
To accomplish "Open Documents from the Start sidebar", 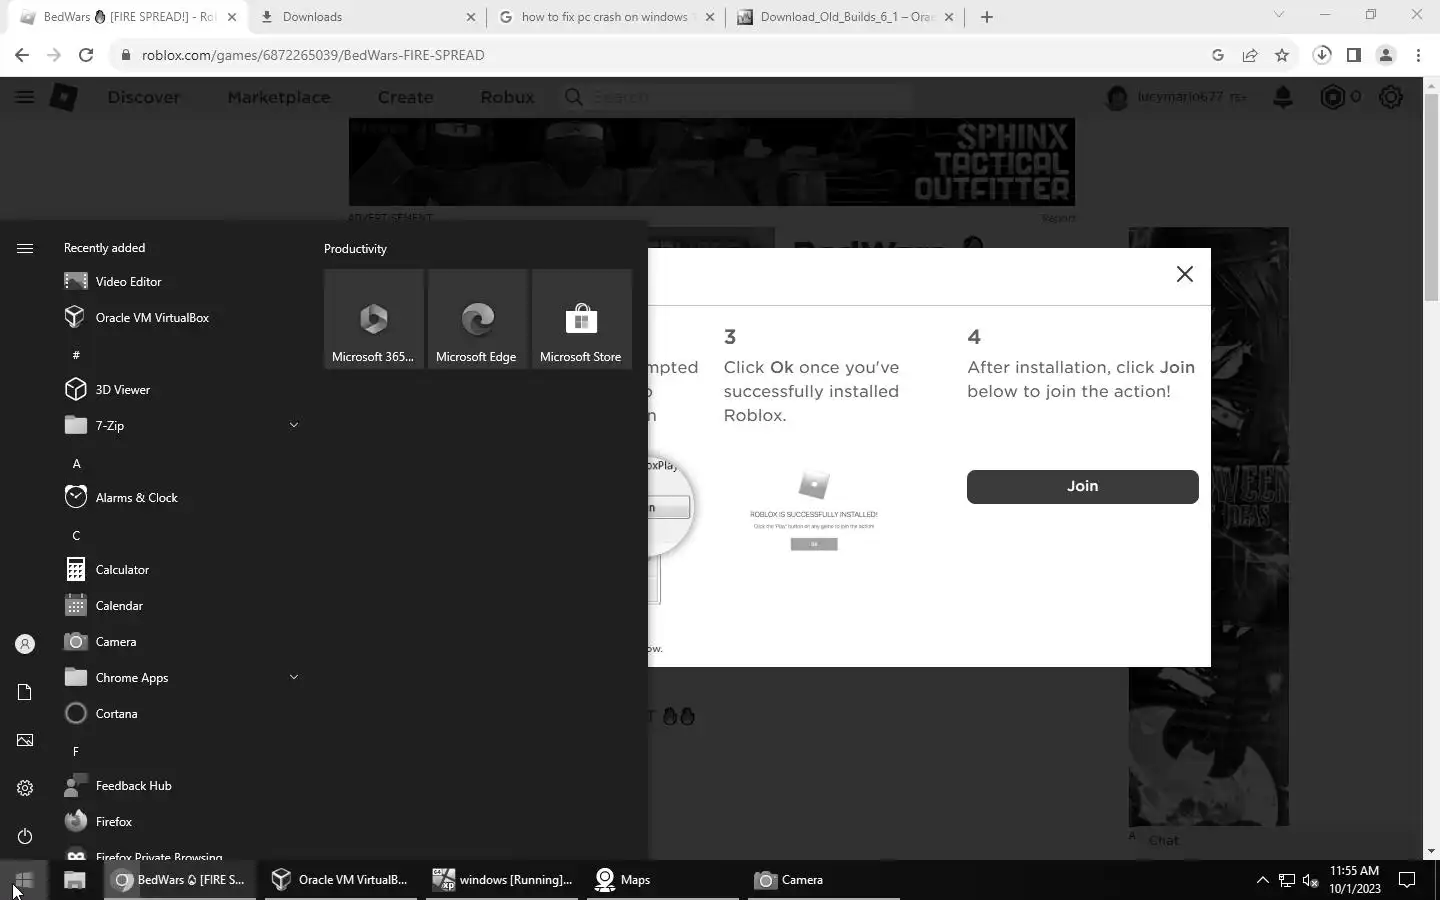I will pos(25,692).
